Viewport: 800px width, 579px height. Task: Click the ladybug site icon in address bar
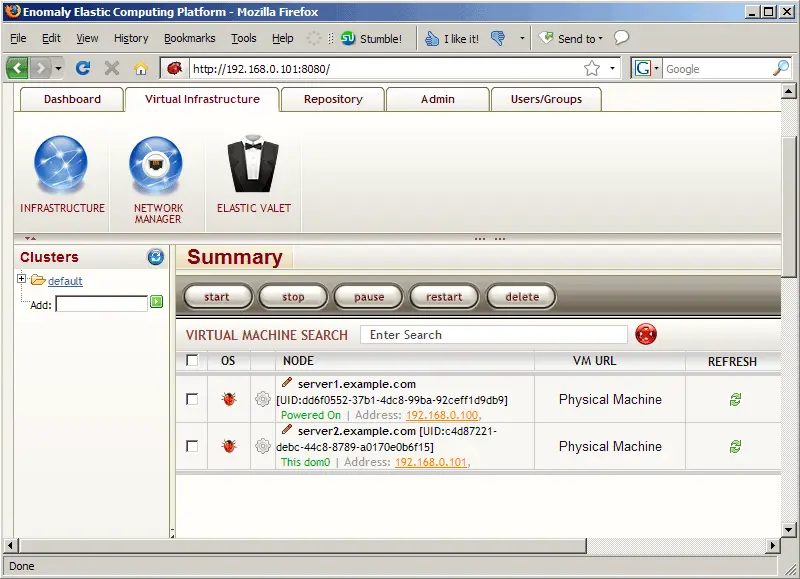[174, 68]
